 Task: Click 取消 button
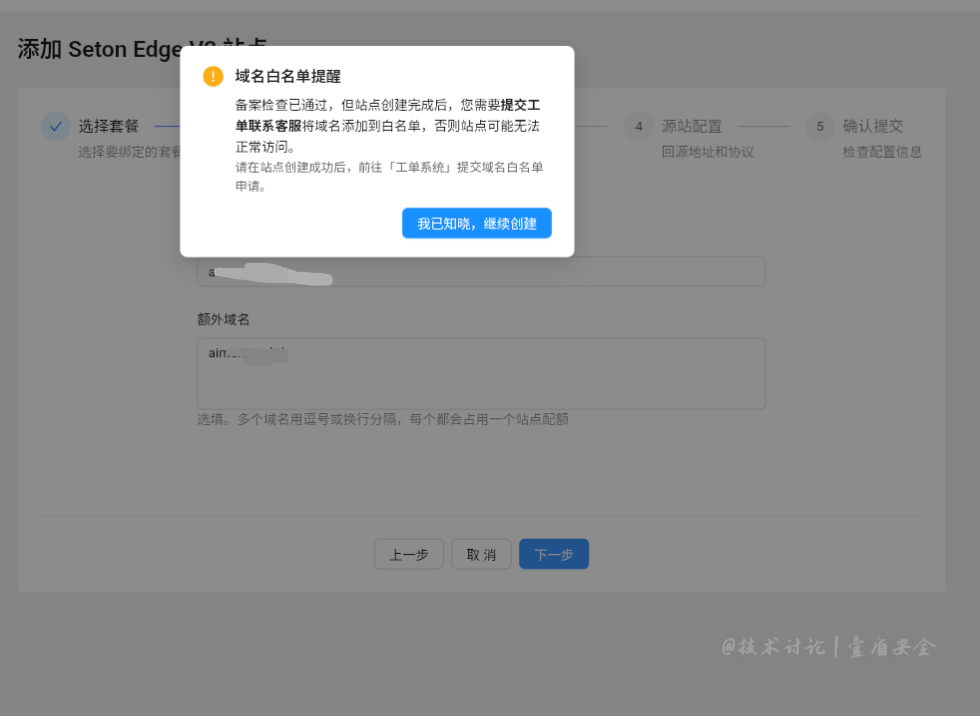[x=481, y=554]
